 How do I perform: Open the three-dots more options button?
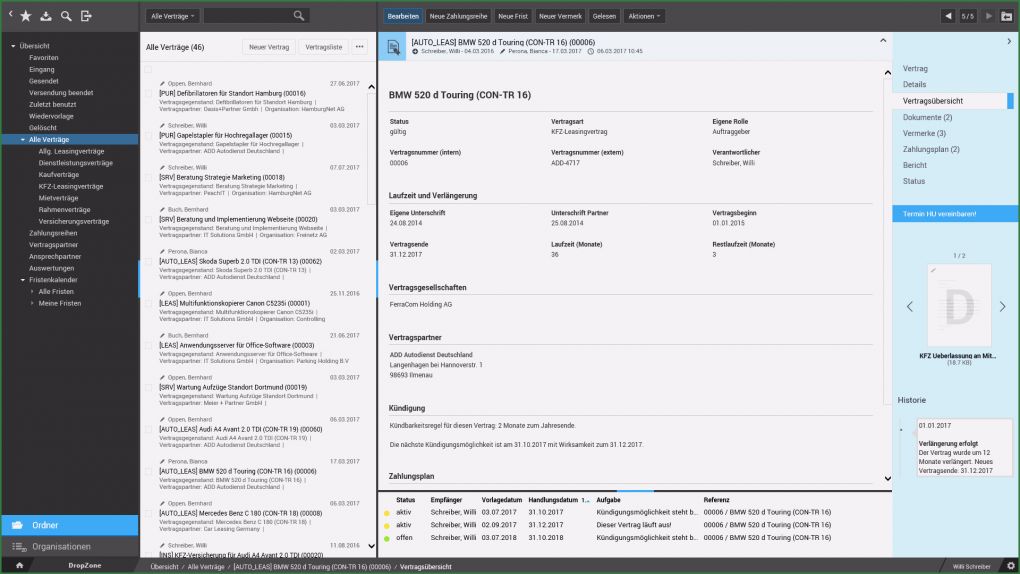[359, 47]
